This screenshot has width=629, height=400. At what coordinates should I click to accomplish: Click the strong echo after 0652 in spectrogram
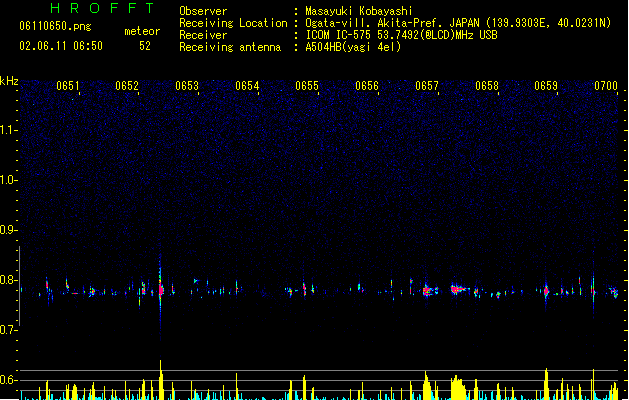pos(161,289)
